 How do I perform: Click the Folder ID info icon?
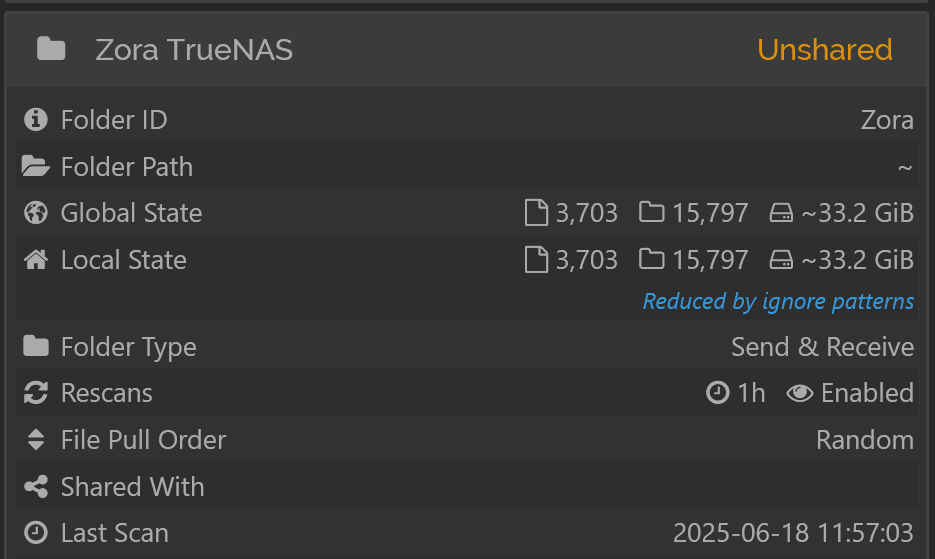[36, 119]
